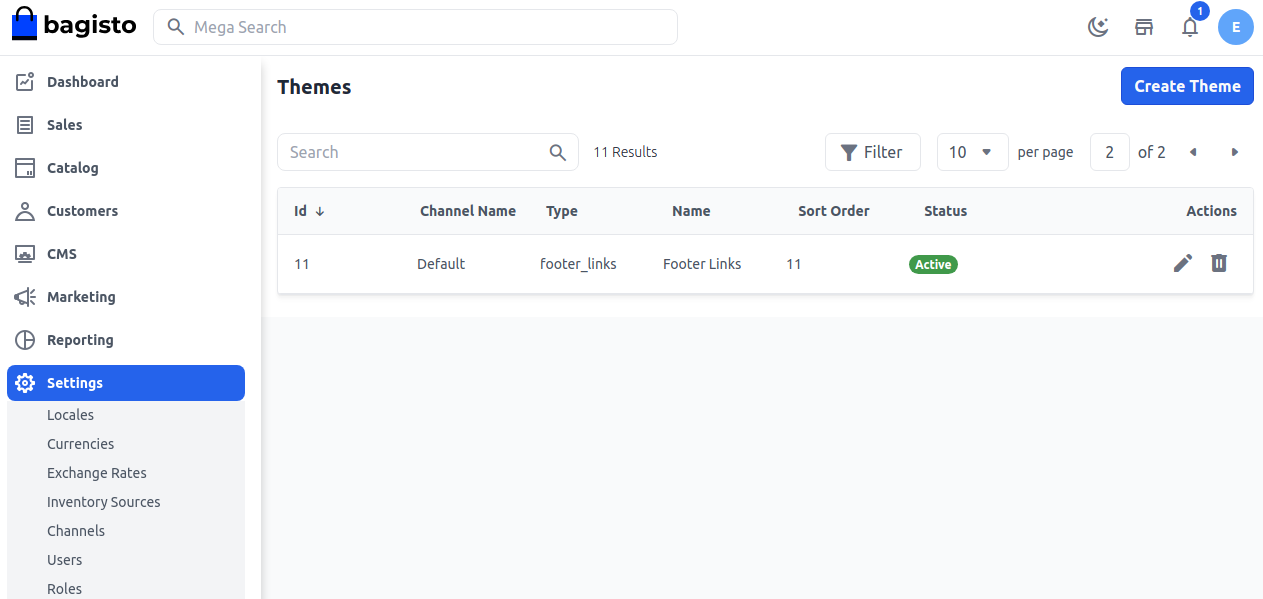Select the Sales icon in the sidebar

click(x=27, y=124)
